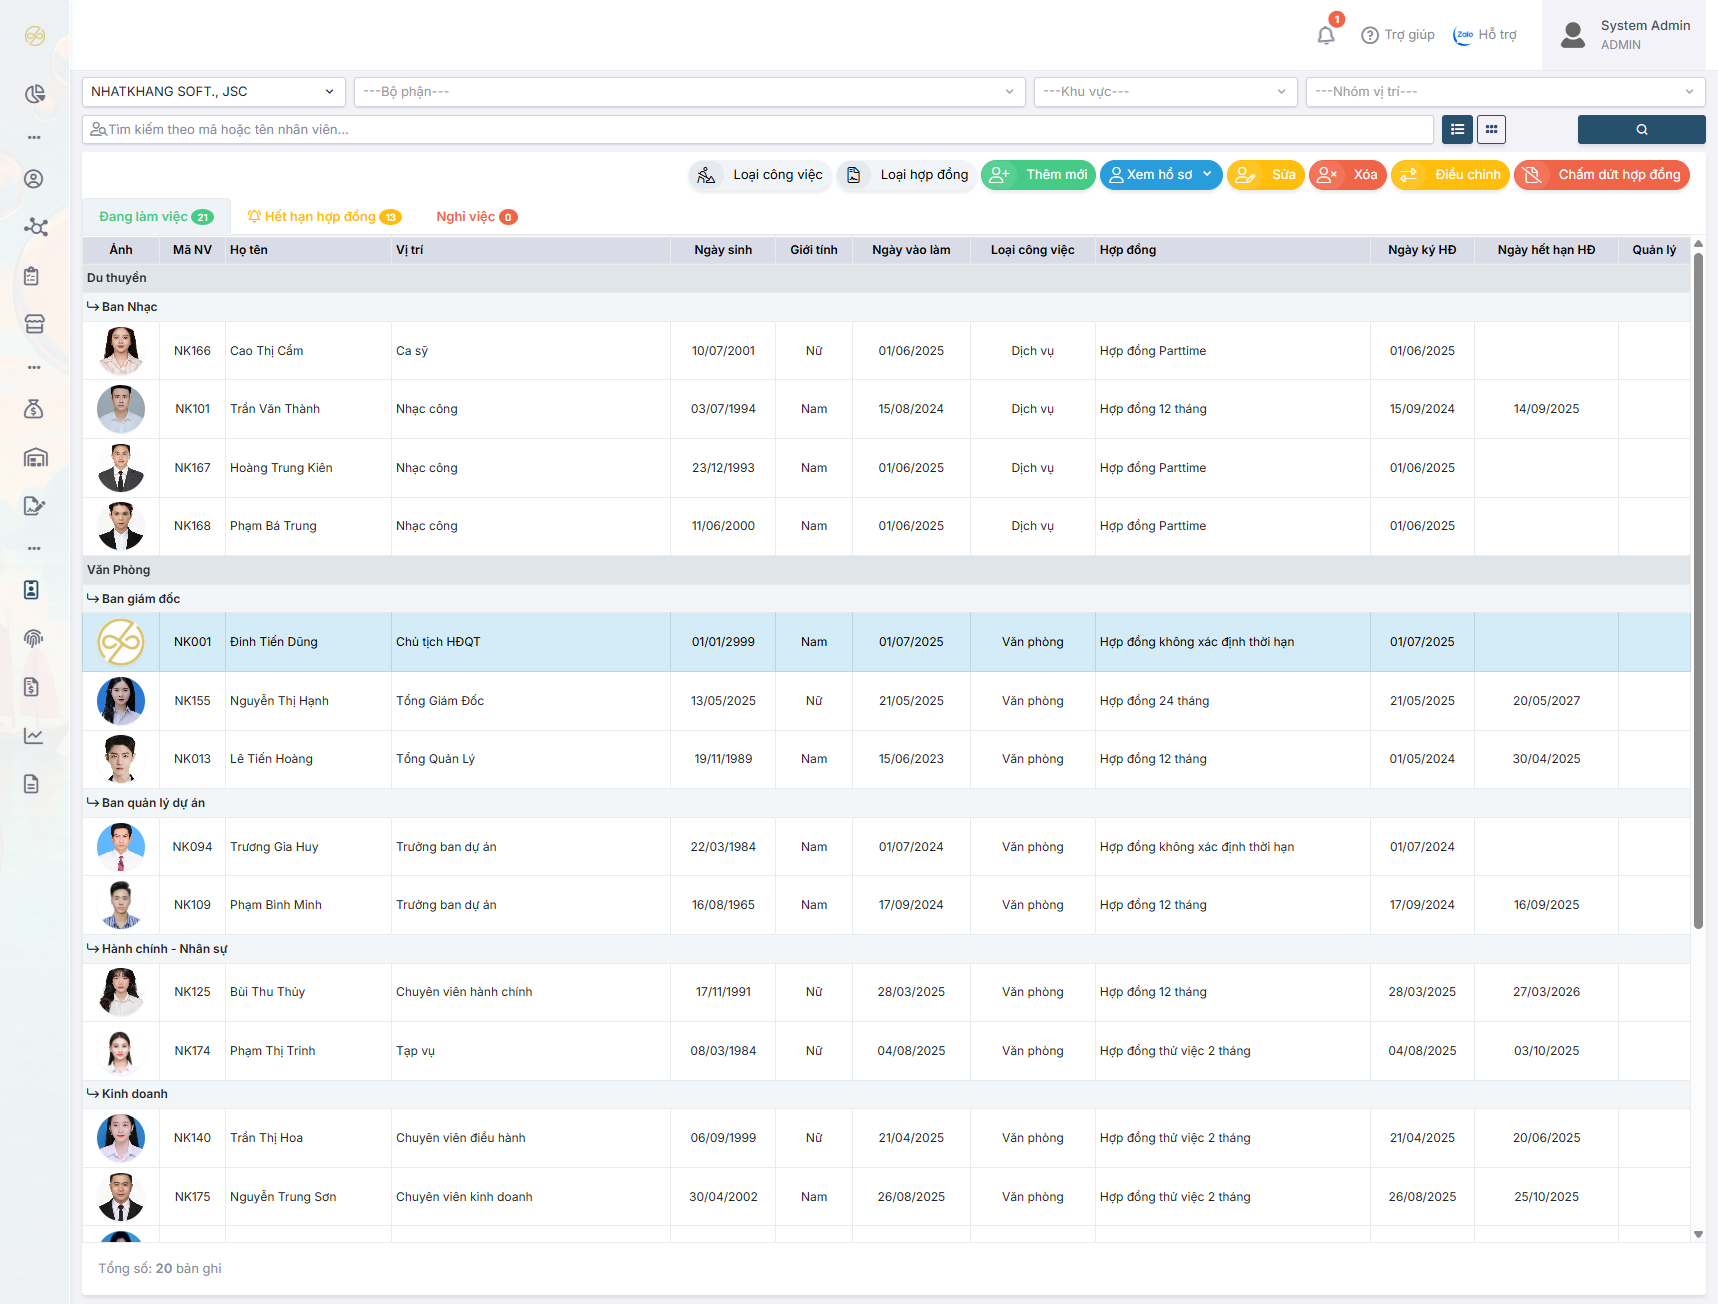Viewport: 1718px width, 1304px height.
Task: Click the money bag sidebar icon
Action: [x=34, y=409]
